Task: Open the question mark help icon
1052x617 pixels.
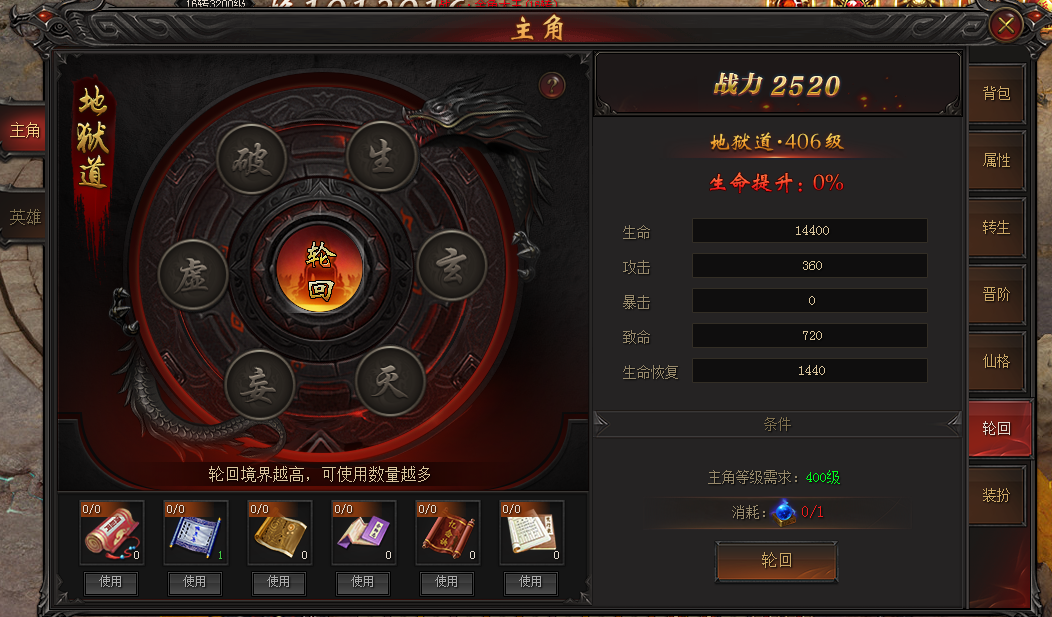Action: tap(552, 86)
